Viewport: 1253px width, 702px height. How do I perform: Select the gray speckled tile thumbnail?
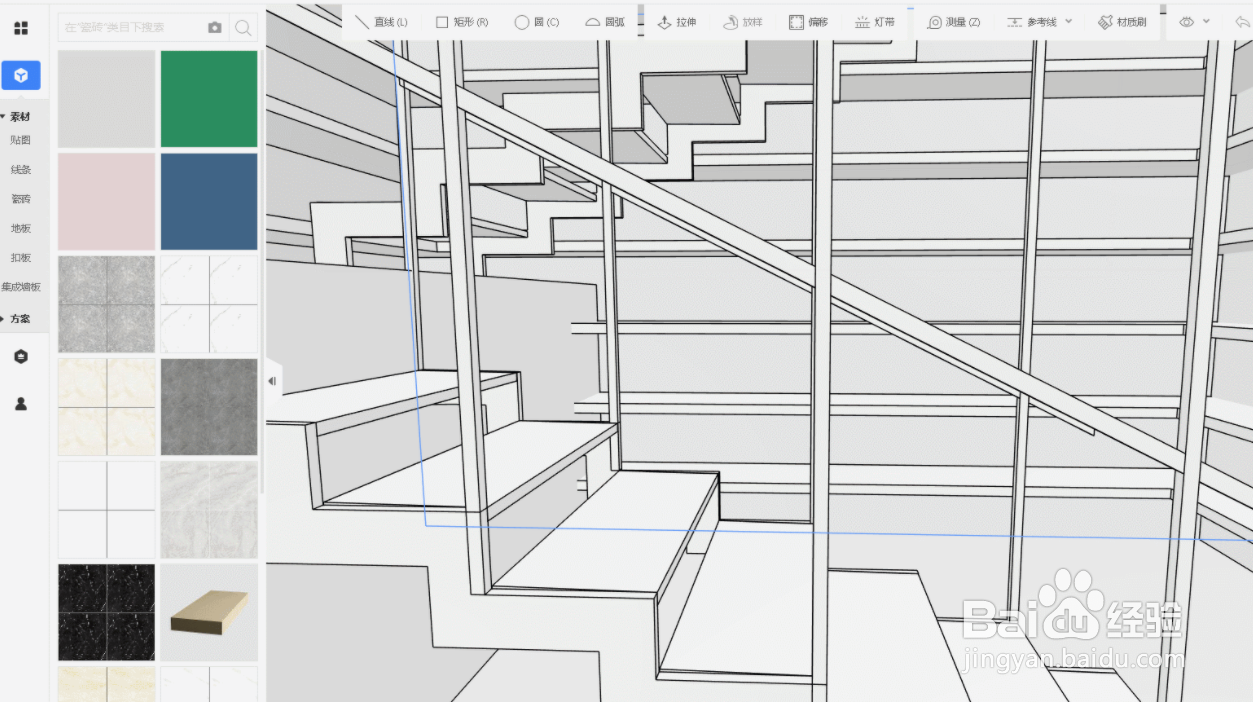[x=107, y=304]
